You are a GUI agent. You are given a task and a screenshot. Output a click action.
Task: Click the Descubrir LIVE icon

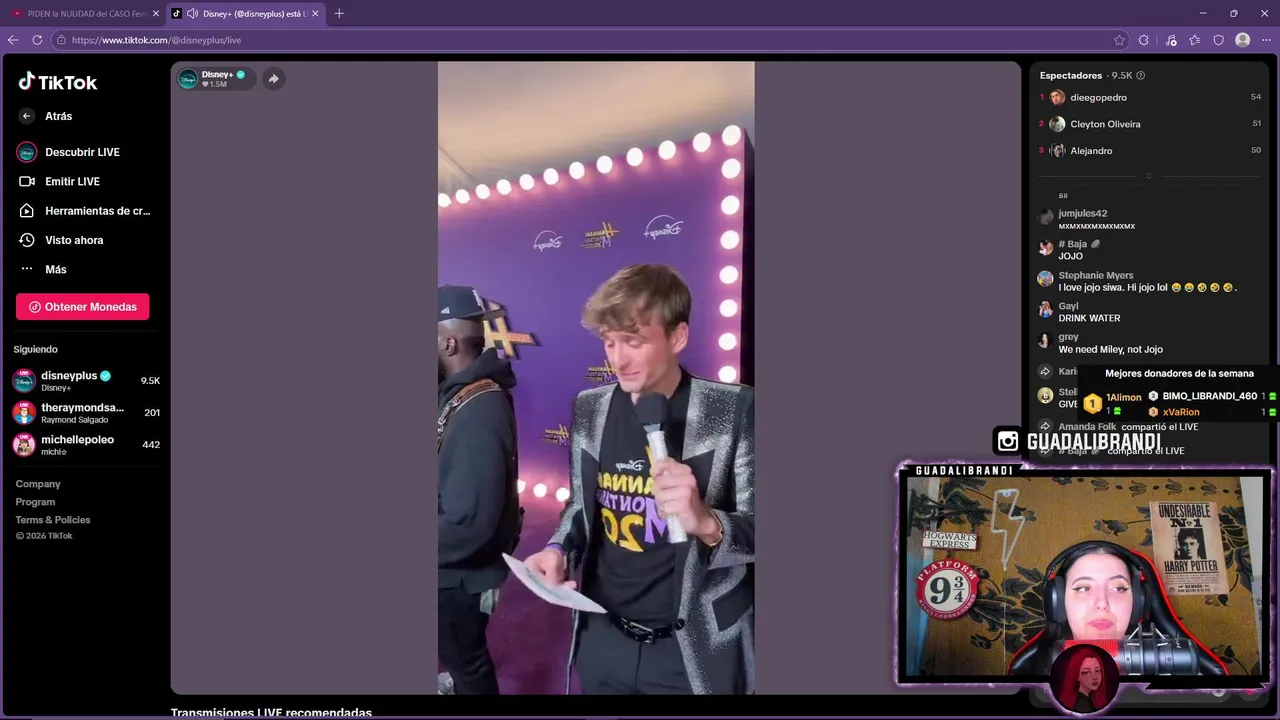point(27,152)
